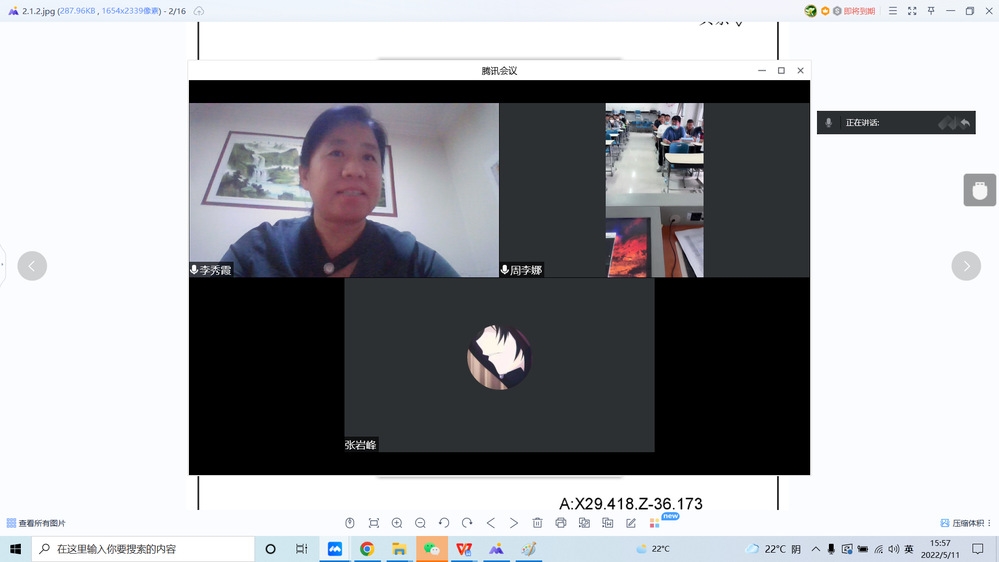
Task: Zoom in on the image
Action: [x=397, y=523]
